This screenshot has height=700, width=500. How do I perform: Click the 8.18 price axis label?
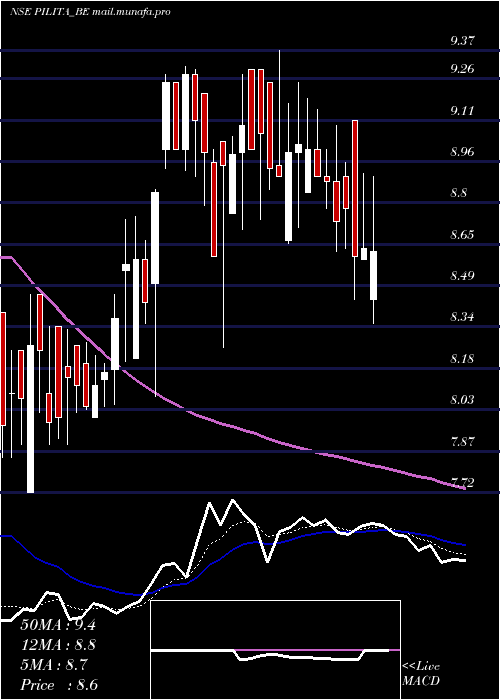pyautogui.click(x=462, y=359)
